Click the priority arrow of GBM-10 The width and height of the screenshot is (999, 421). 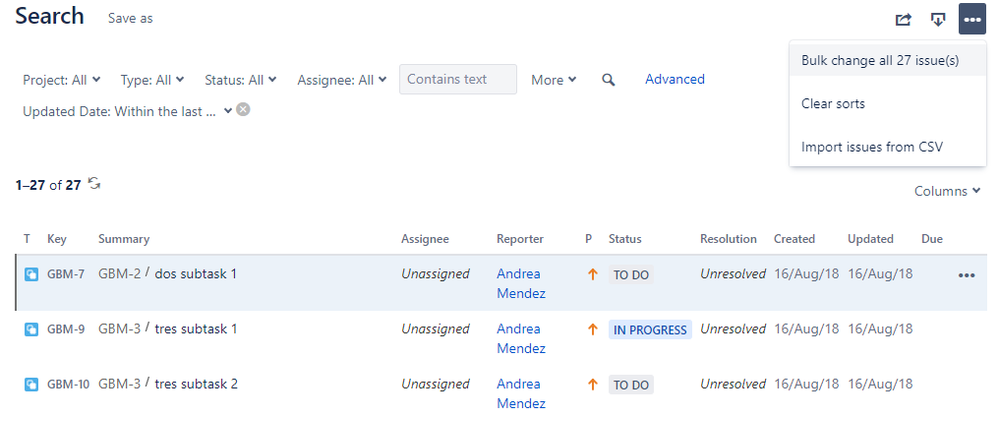tap(593, 385)
